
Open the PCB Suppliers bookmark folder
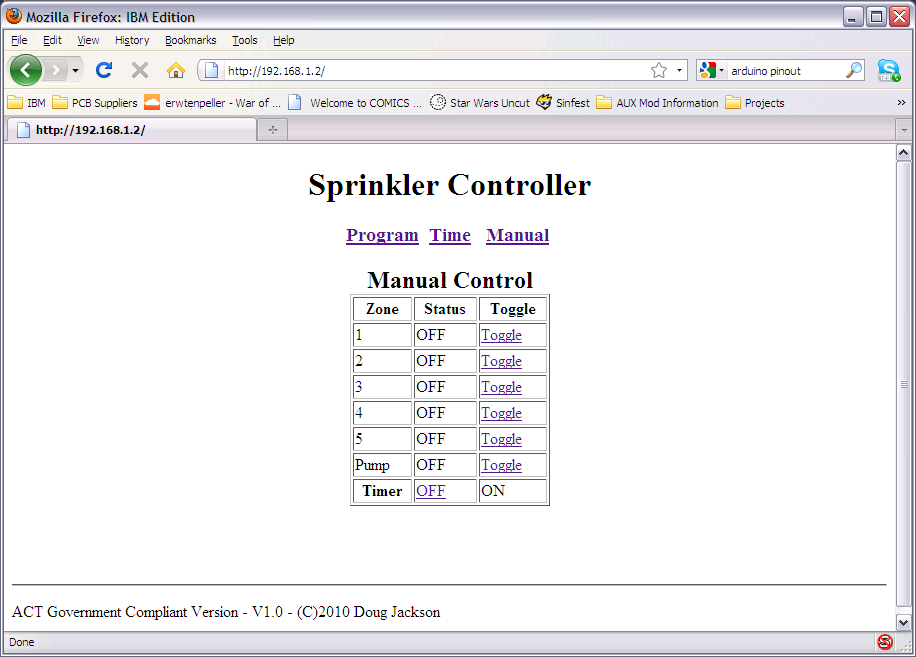(x=95, y=103)
